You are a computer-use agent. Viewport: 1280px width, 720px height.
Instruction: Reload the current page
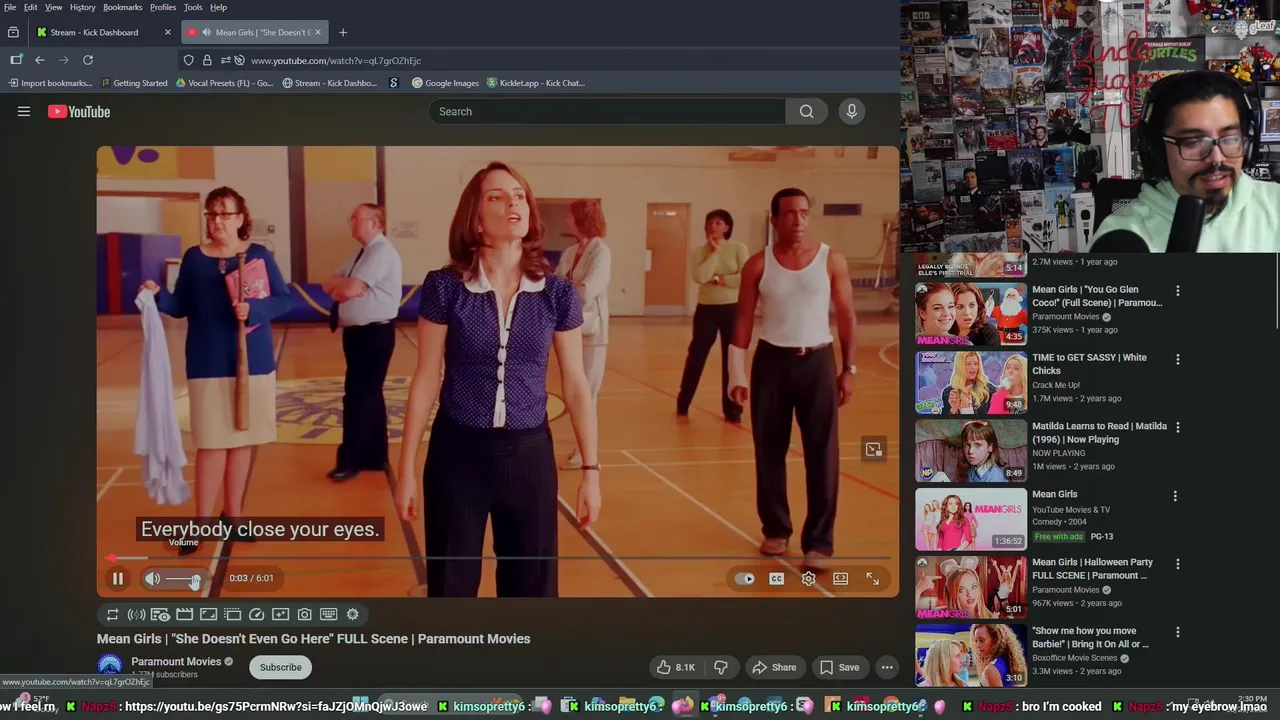[x=88, y=60]
